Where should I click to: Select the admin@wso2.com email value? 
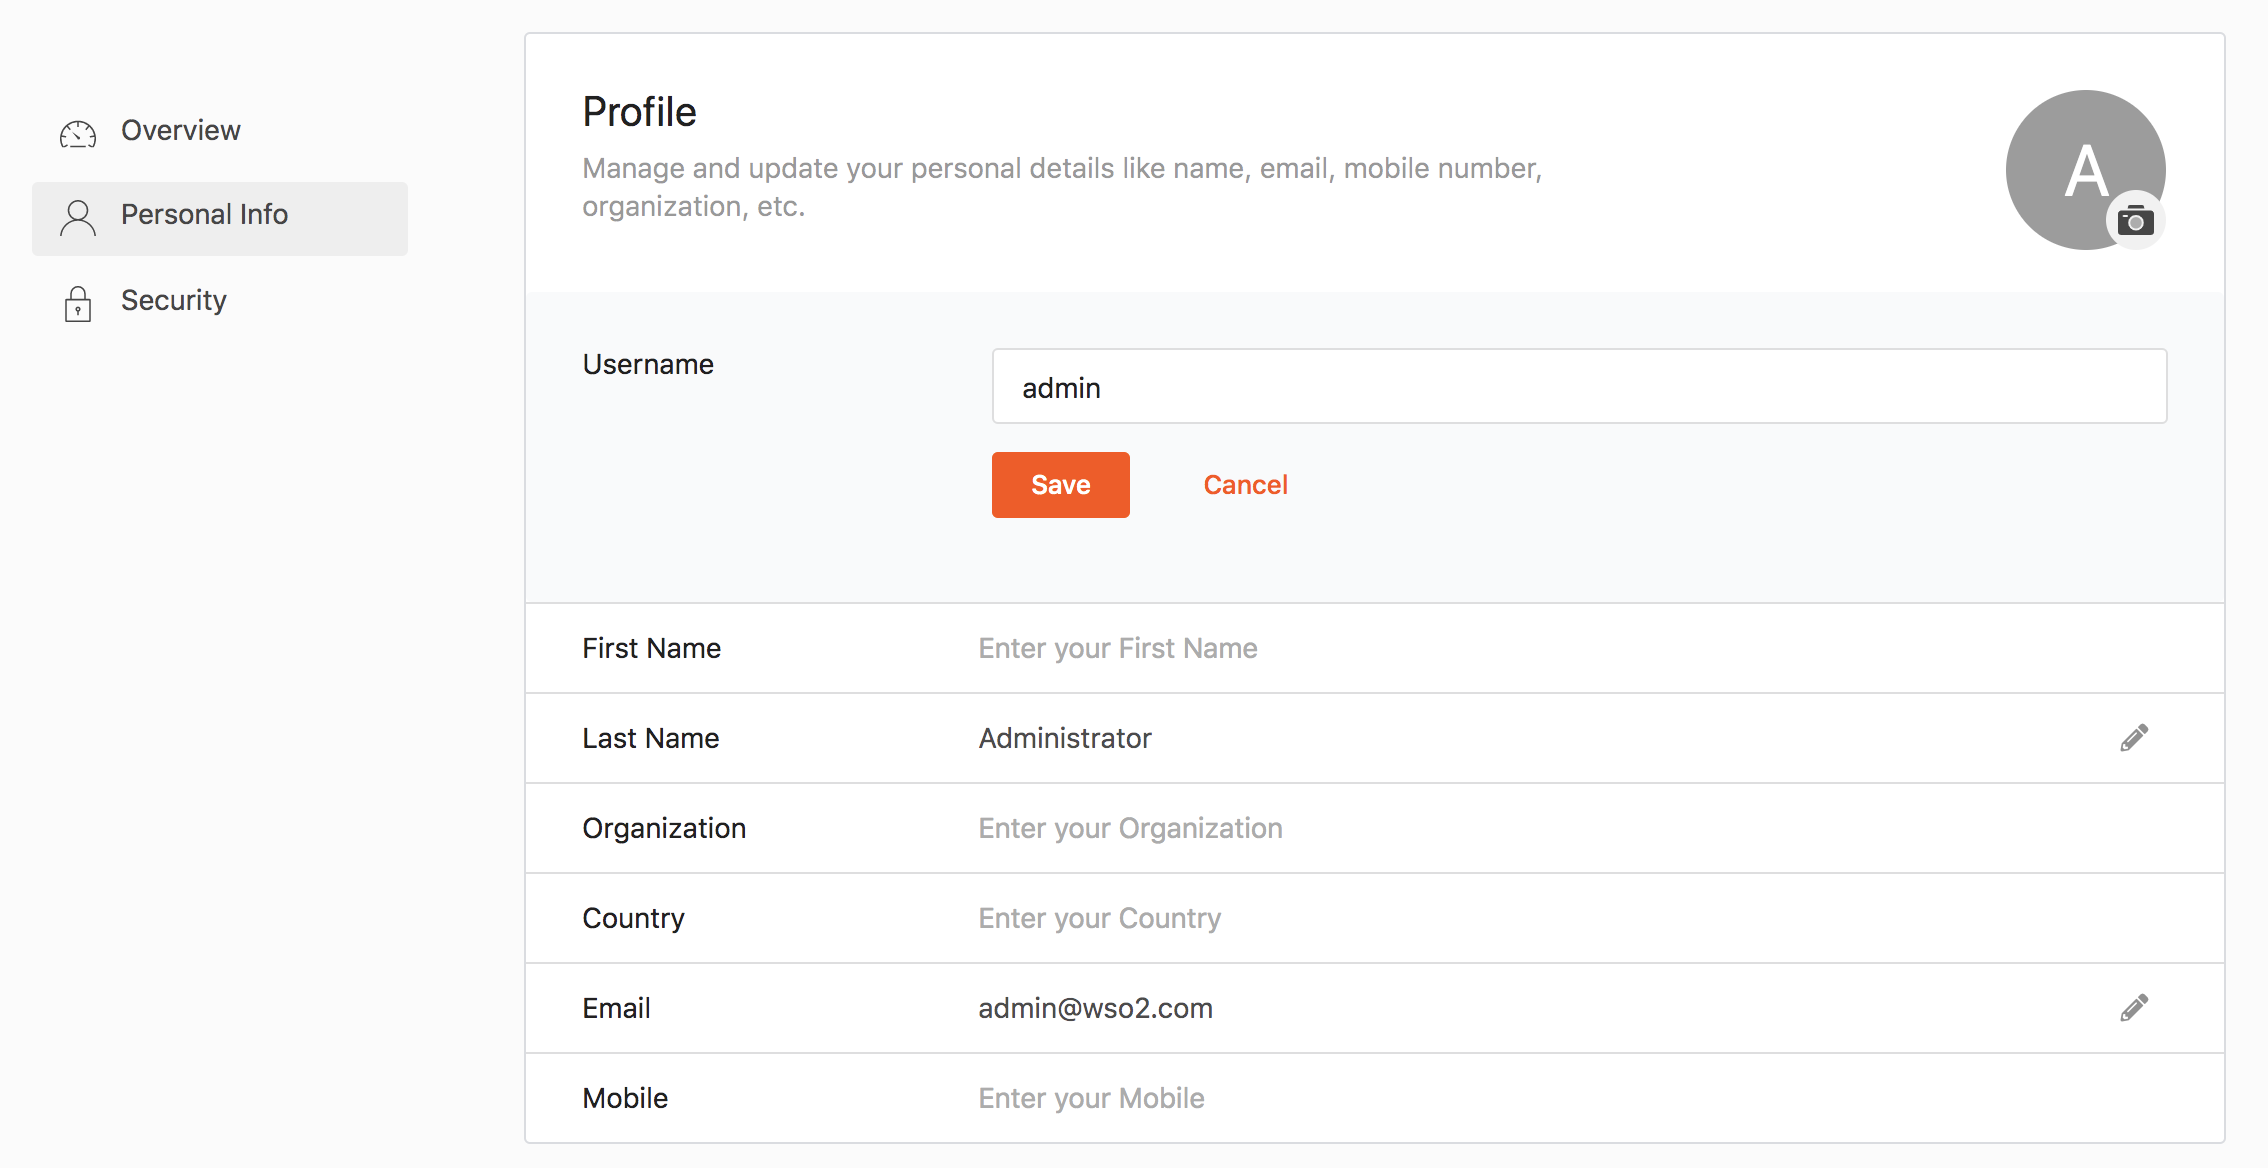(x=1096, y=1008)
